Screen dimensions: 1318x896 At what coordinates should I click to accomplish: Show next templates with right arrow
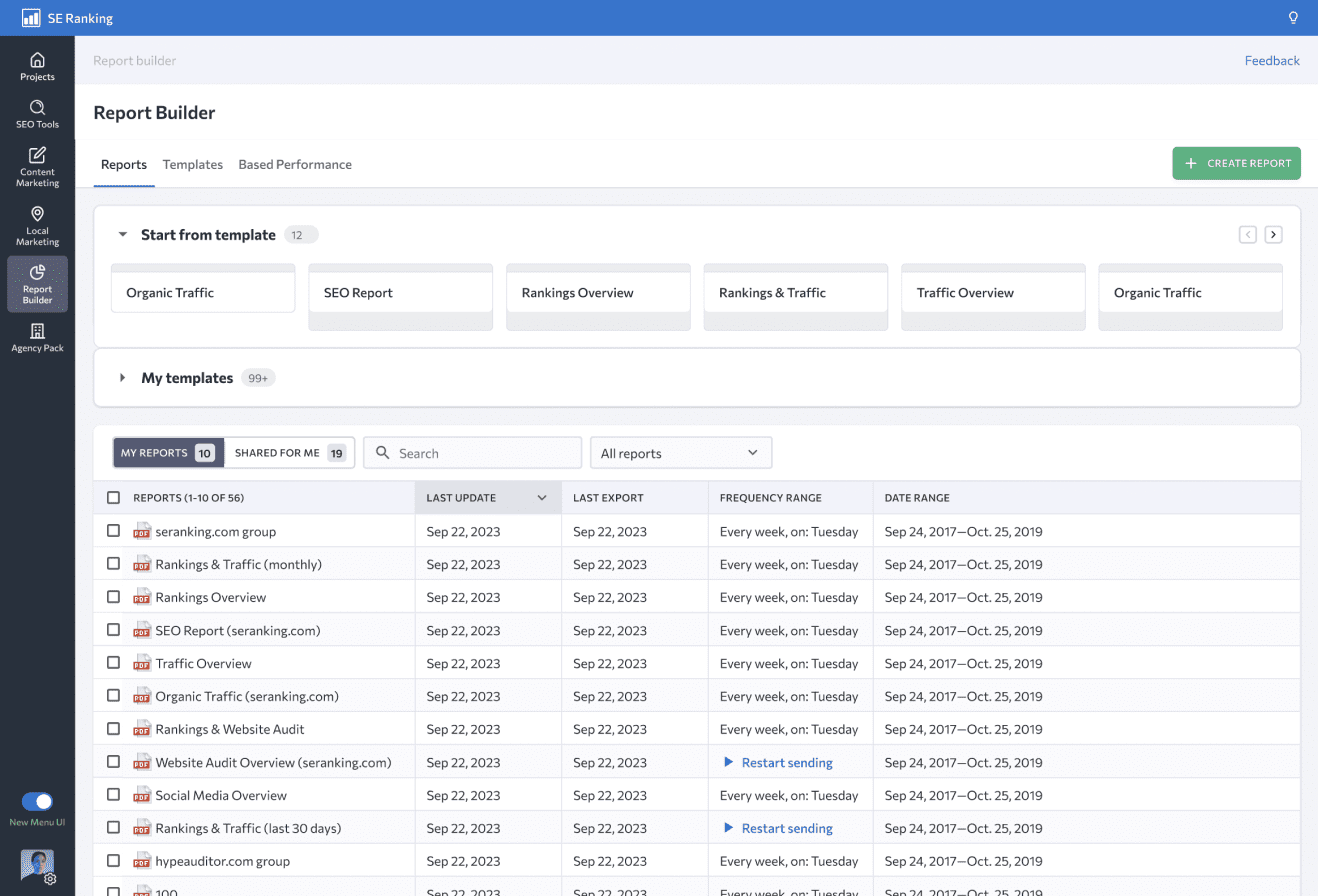(1273, 235)
